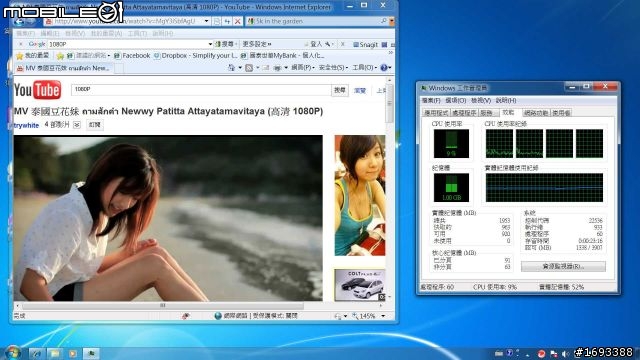Image resolution: width=640 pixels, height=360 pixels.
Task: Switch to the Processes (處理程序) tab
Action: [464, 113]
